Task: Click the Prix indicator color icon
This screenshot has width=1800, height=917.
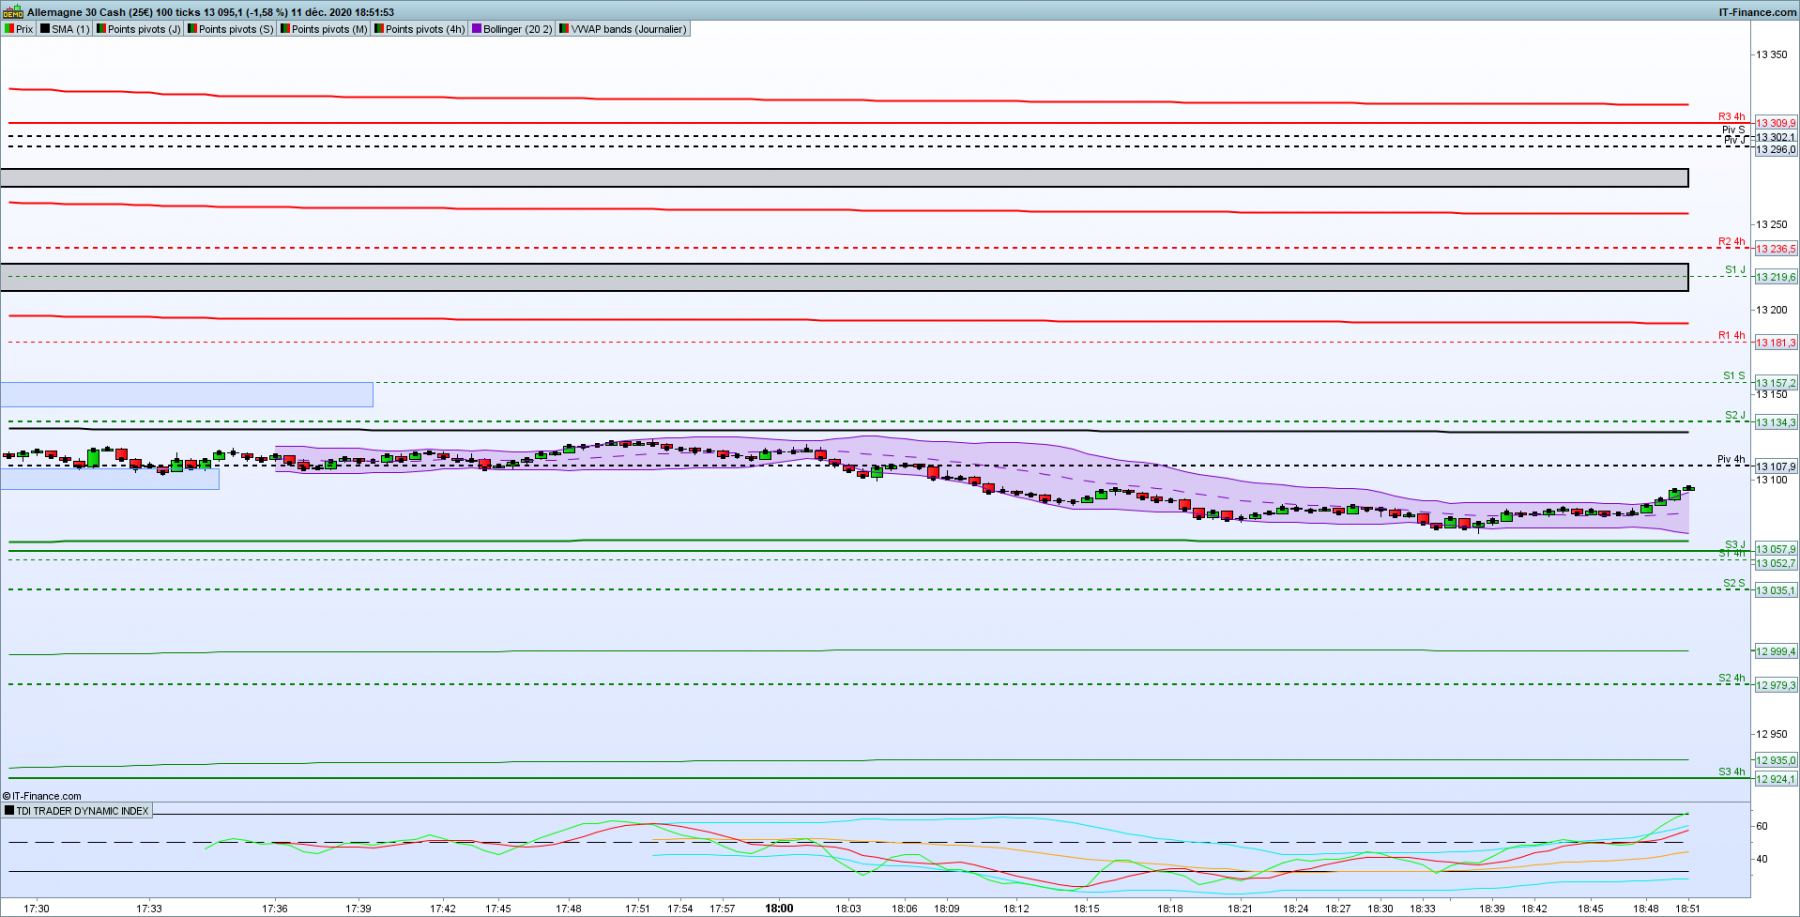Action: tap(9, 29)
